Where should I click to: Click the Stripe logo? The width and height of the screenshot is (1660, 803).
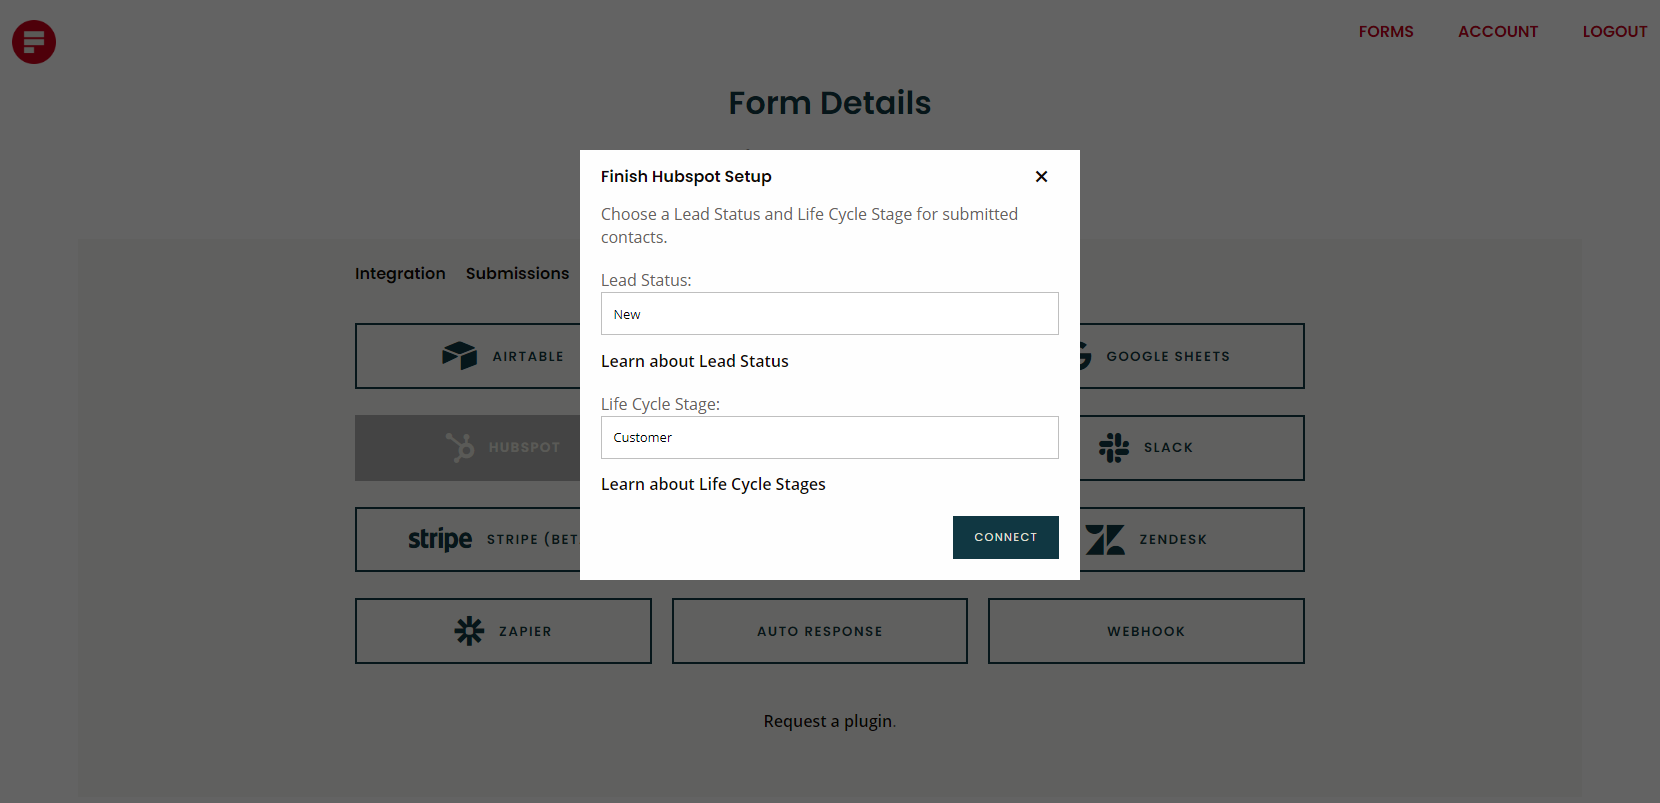439,539
